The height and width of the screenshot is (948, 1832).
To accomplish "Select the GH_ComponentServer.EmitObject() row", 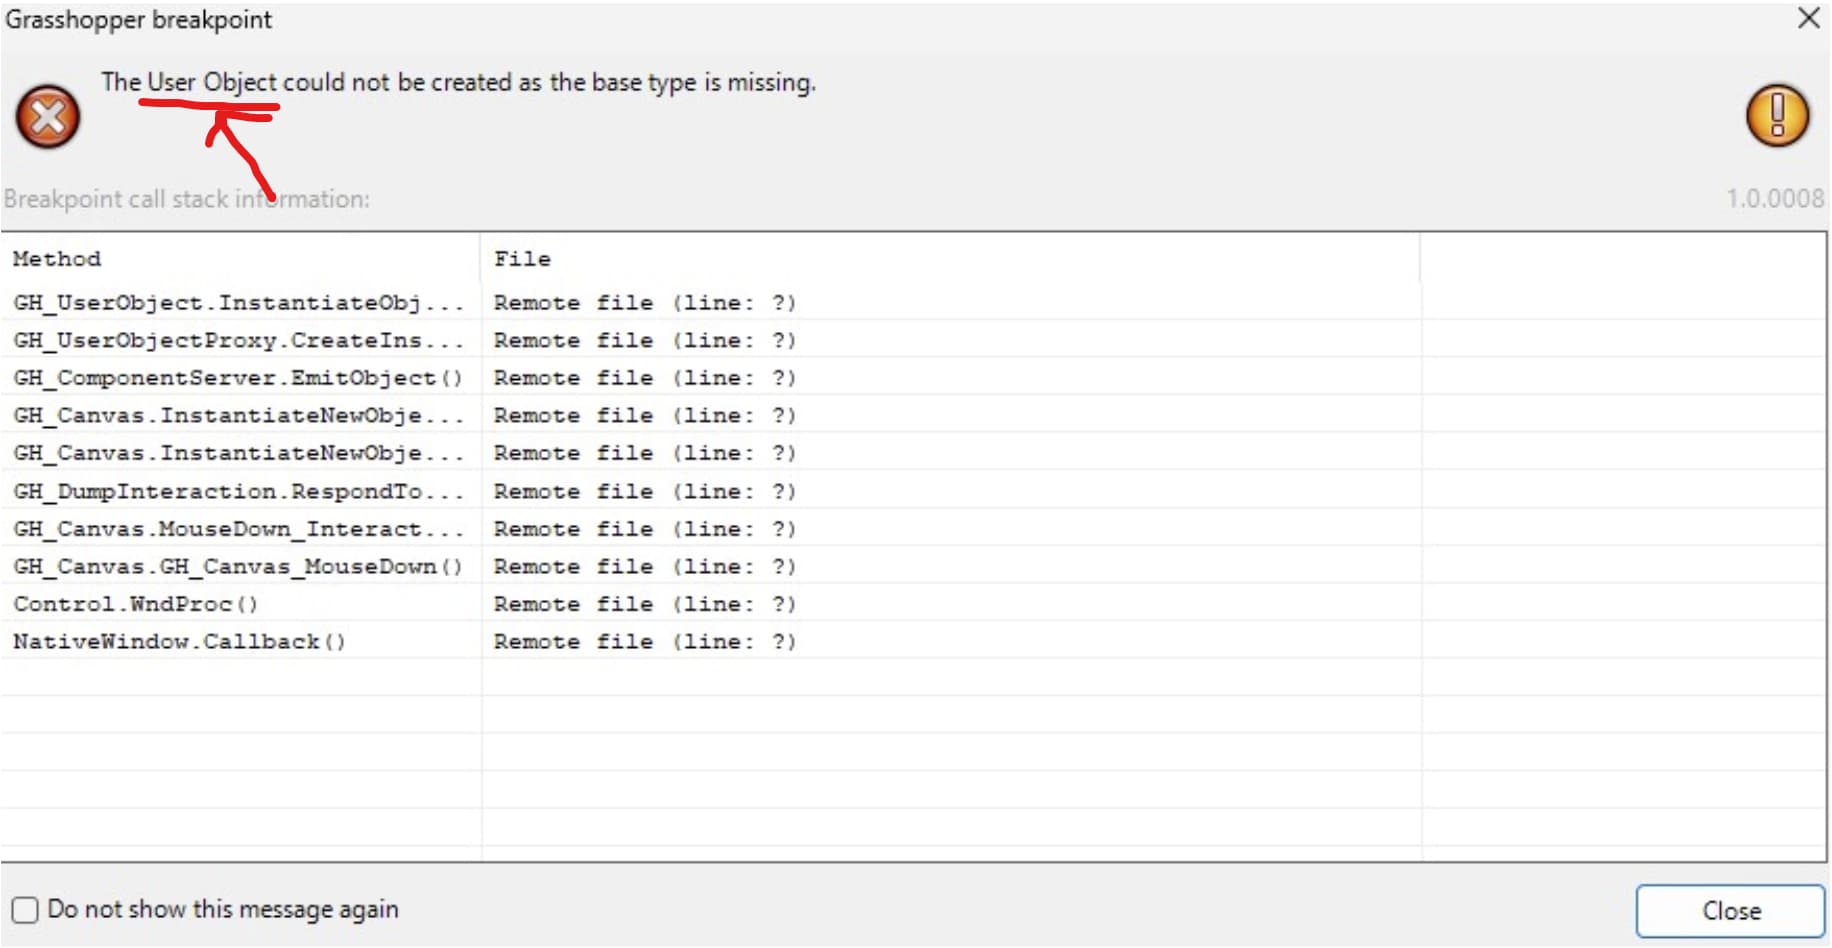I will pyautogui.click(x=238, y=378).
